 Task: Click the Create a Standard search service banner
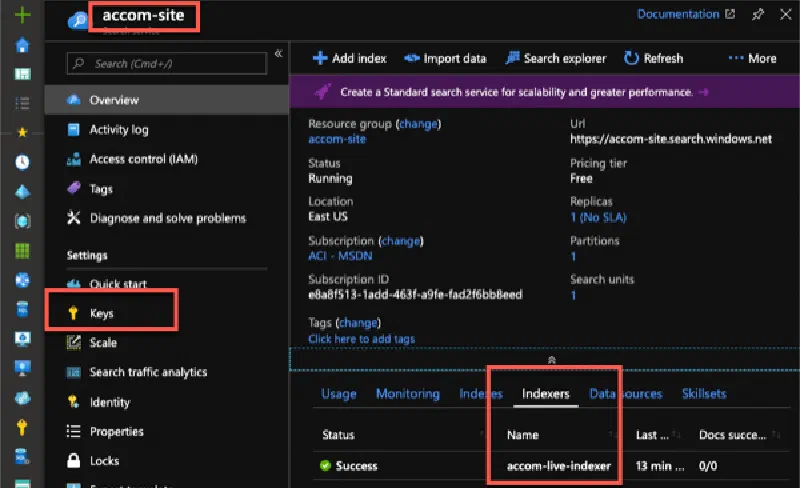click(544, 92)
